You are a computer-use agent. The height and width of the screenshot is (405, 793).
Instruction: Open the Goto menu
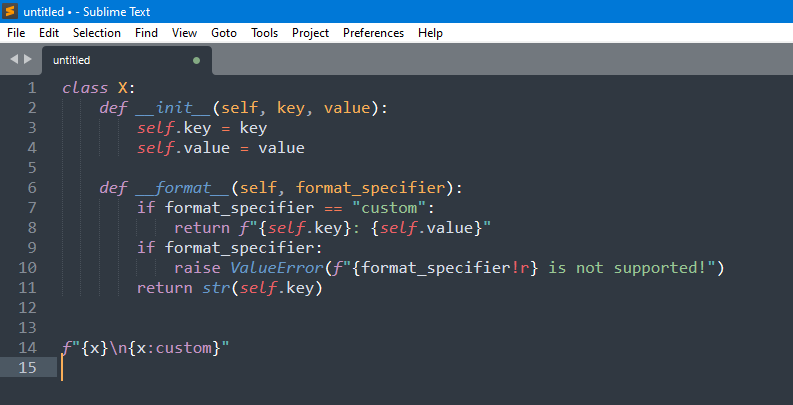pyautogui.click(x=224, y=33)
